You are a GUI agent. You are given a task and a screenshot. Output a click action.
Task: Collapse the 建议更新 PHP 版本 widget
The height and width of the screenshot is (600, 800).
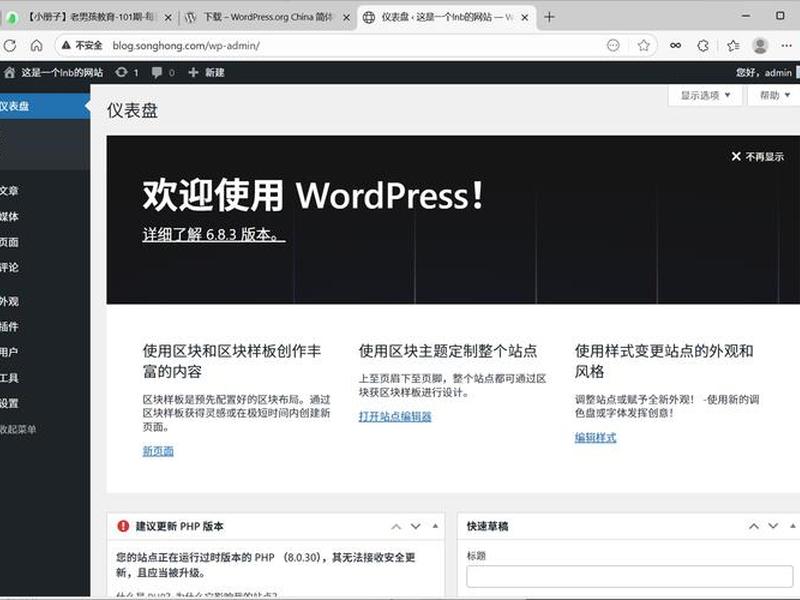point(435,527)
